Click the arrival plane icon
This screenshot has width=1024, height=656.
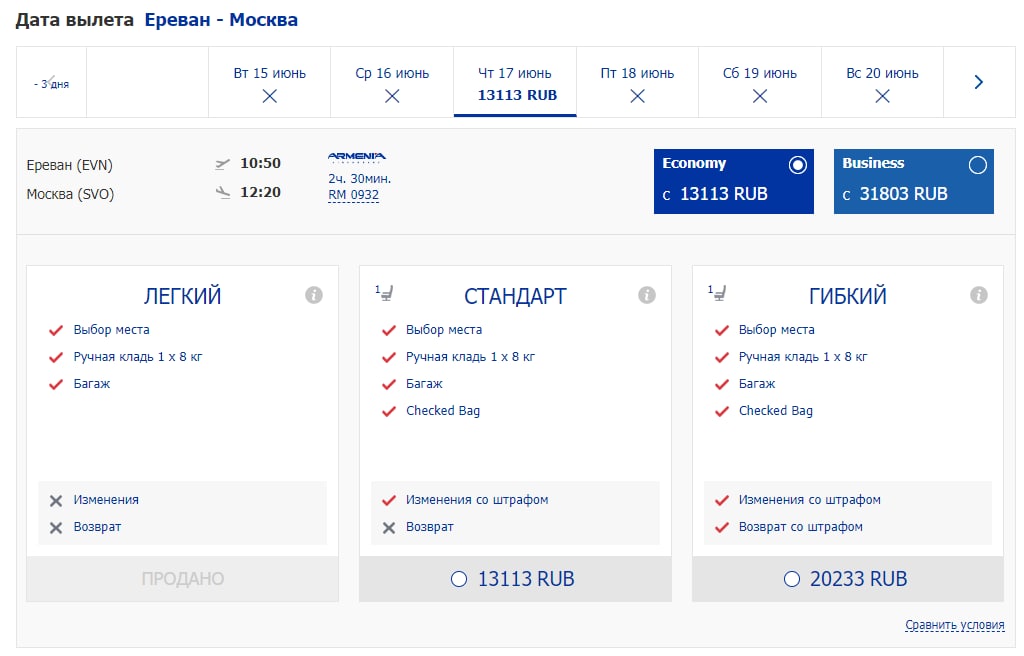pos(223,193)
